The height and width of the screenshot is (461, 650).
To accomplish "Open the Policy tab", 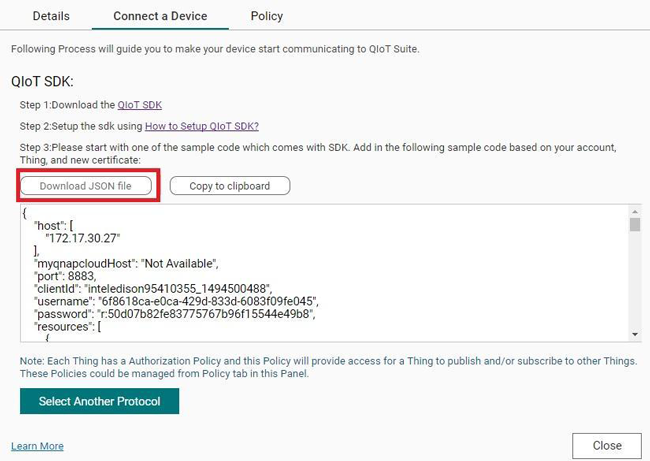I will [267, 16].
